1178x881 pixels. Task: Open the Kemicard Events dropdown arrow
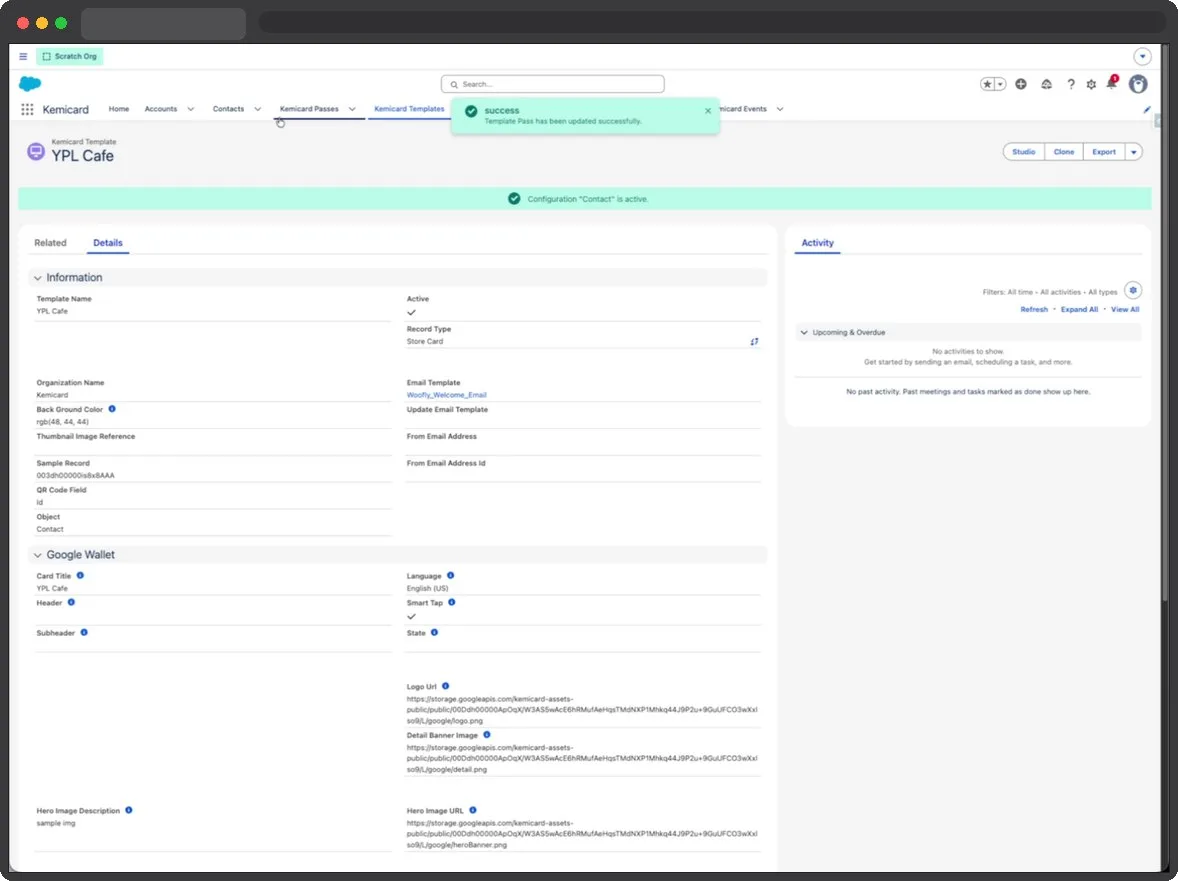779,110
